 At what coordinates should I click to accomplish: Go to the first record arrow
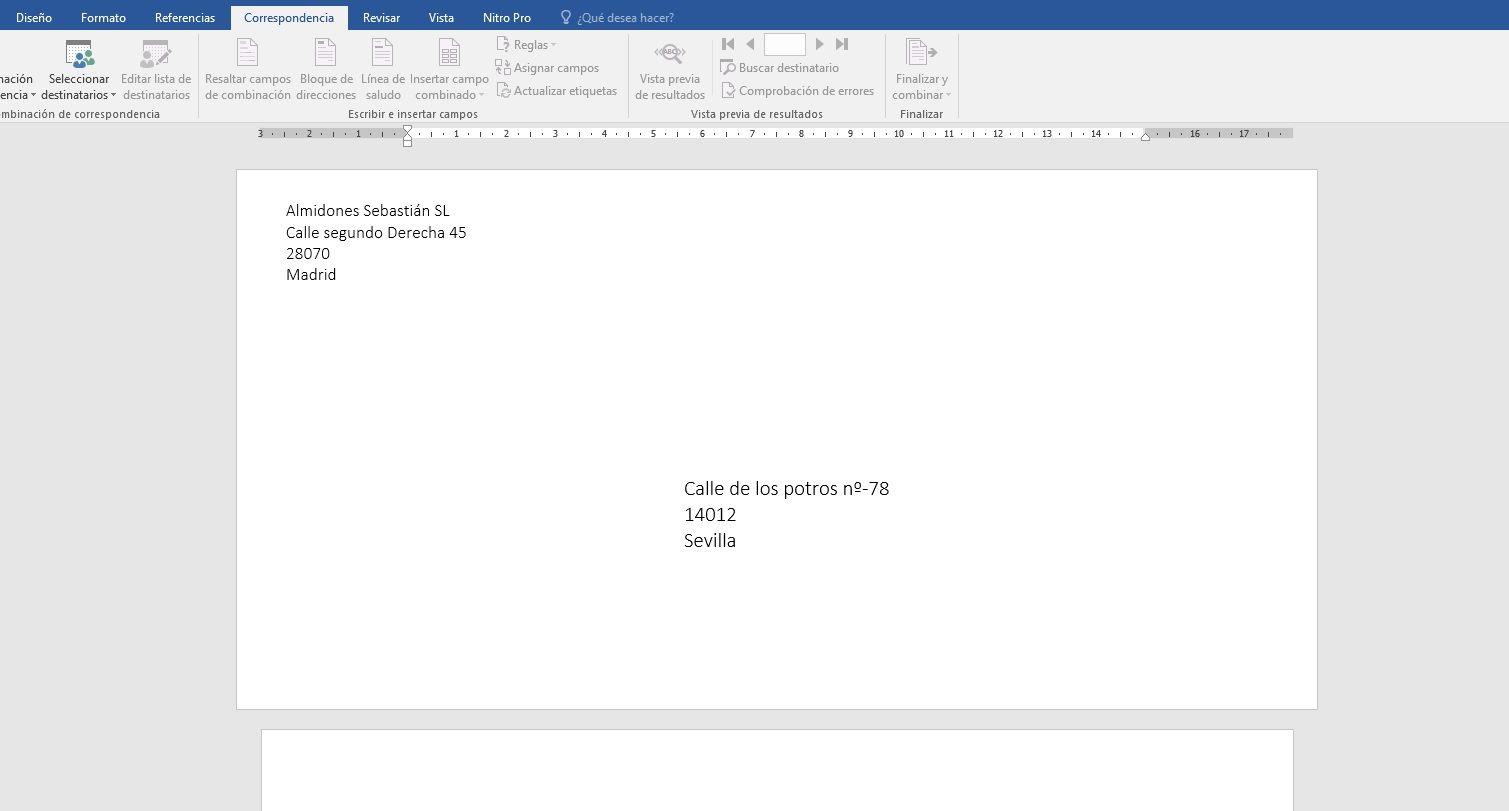click(x=728, y=44)
